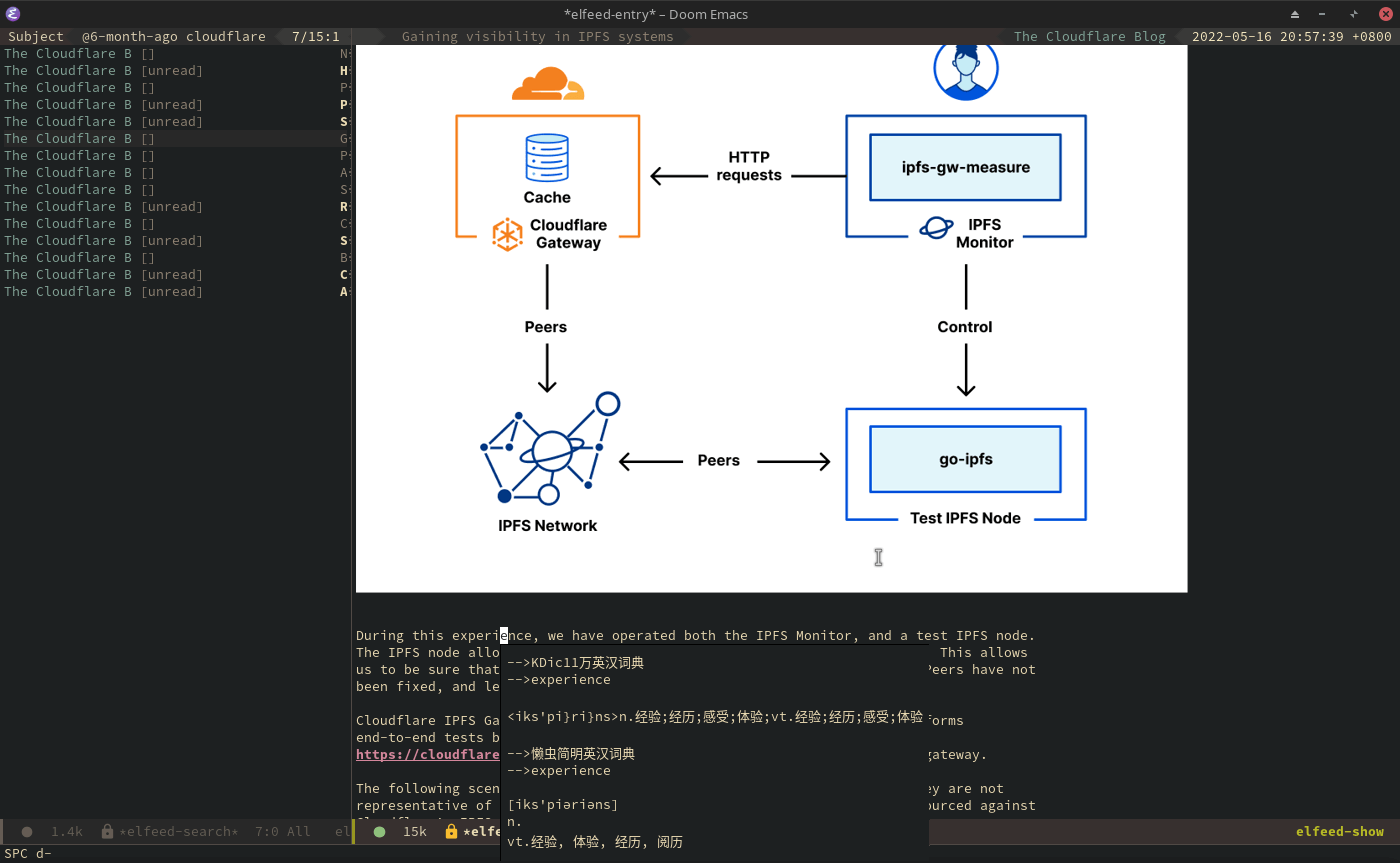Click the green status circle in modeline
1400x863 pixels.
[x=379, y=832]
